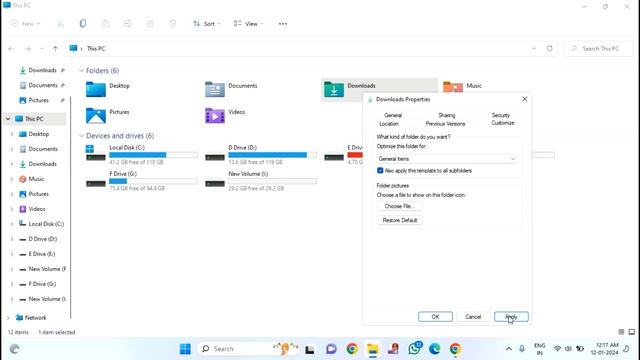Screen dimensions: 640x360
Task: Open the Sort dropdown menu
Action: (x=207, y=24)
